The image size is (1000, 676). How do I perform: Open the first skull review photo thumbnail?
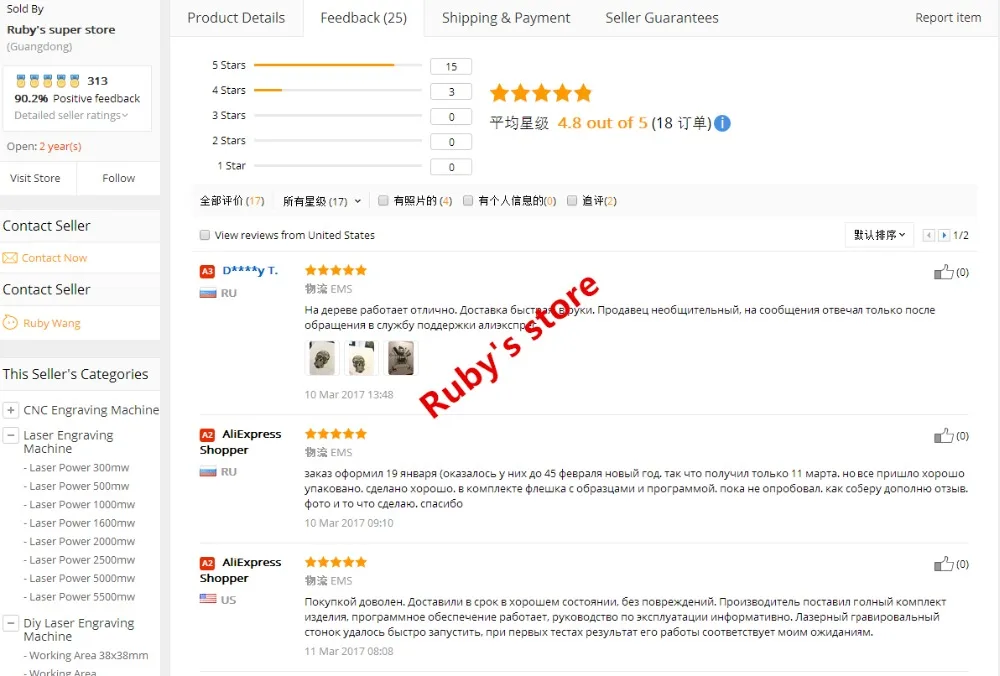[322, 358]
